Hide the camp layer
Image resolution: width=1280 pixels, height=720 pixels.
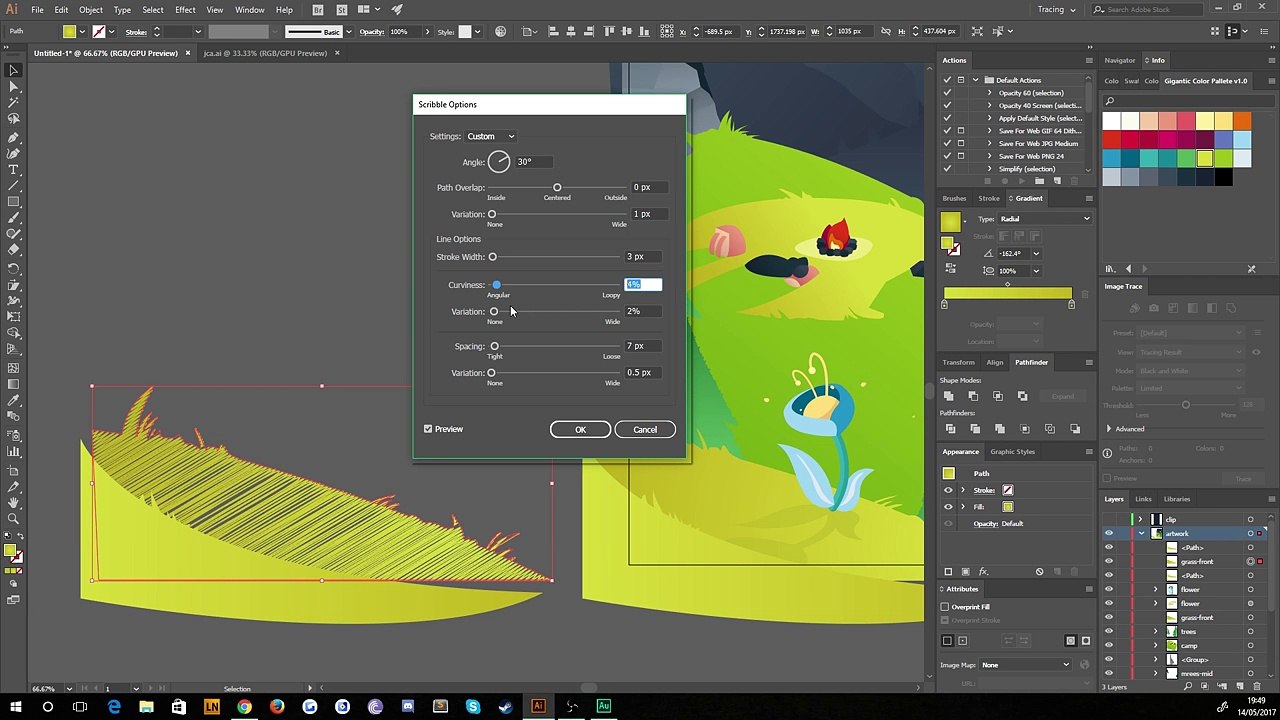(1108, 645)
